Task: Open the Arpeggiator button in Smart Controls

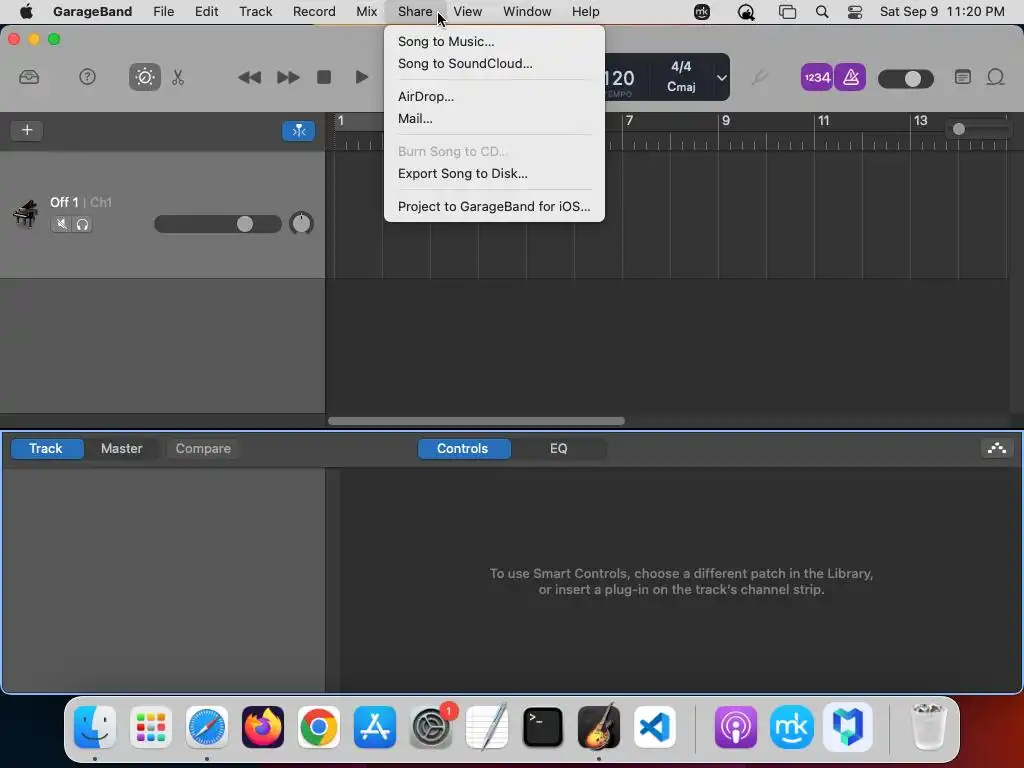Action: coord(997,449)
